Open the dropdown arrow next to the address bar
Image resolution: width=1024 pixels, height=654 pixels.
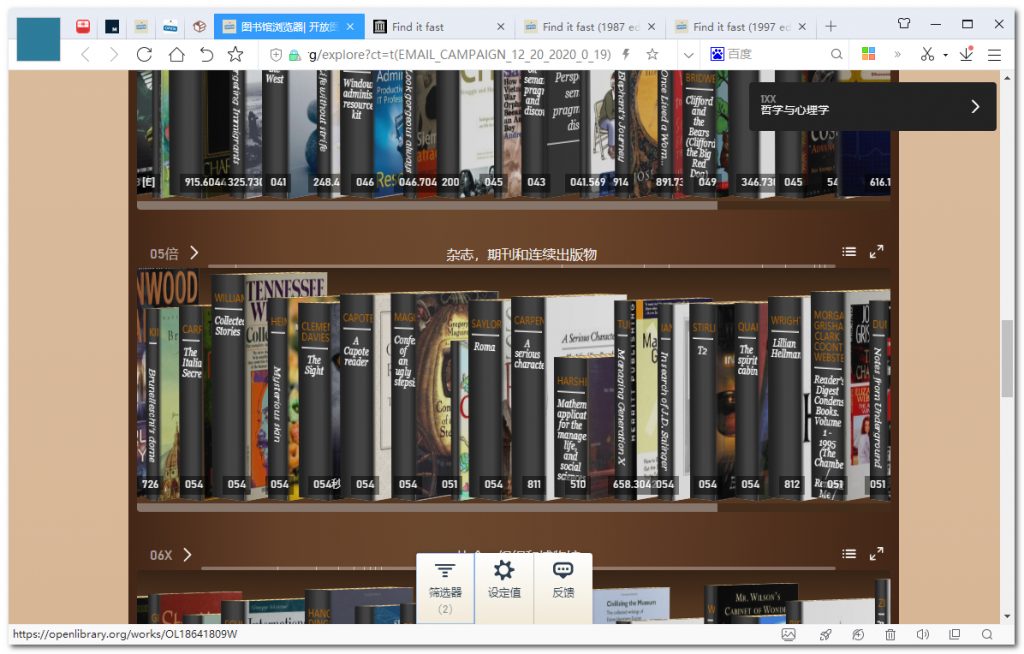(x=687, y=55)
